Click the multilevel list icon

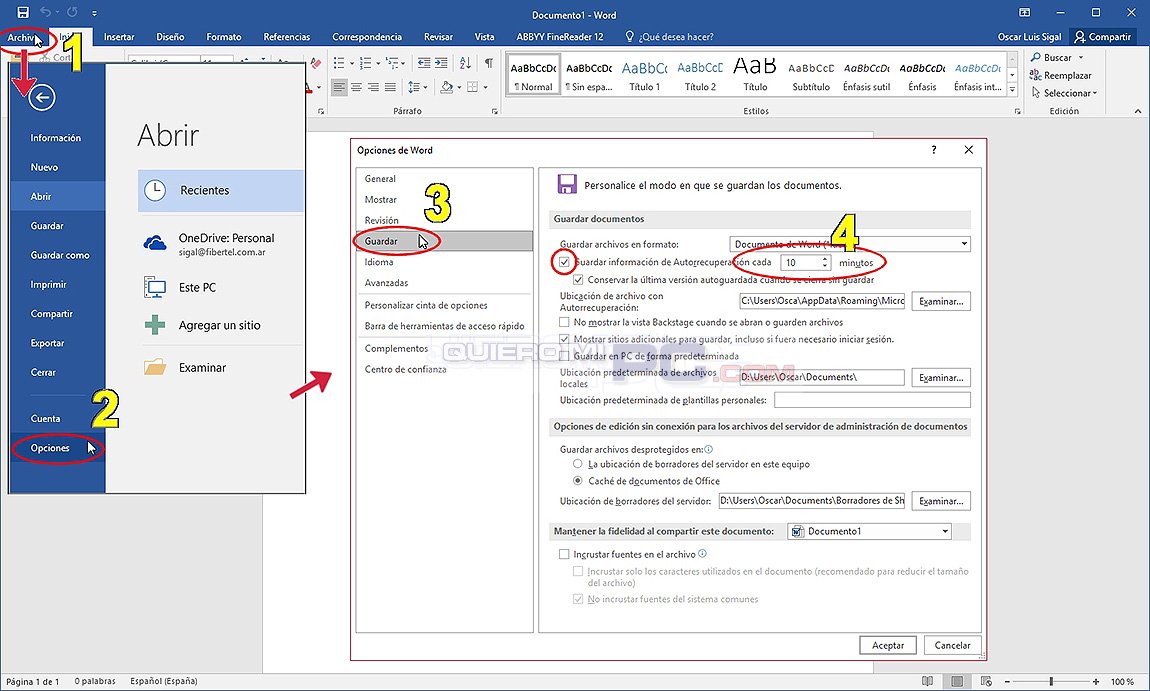(392, 63)
